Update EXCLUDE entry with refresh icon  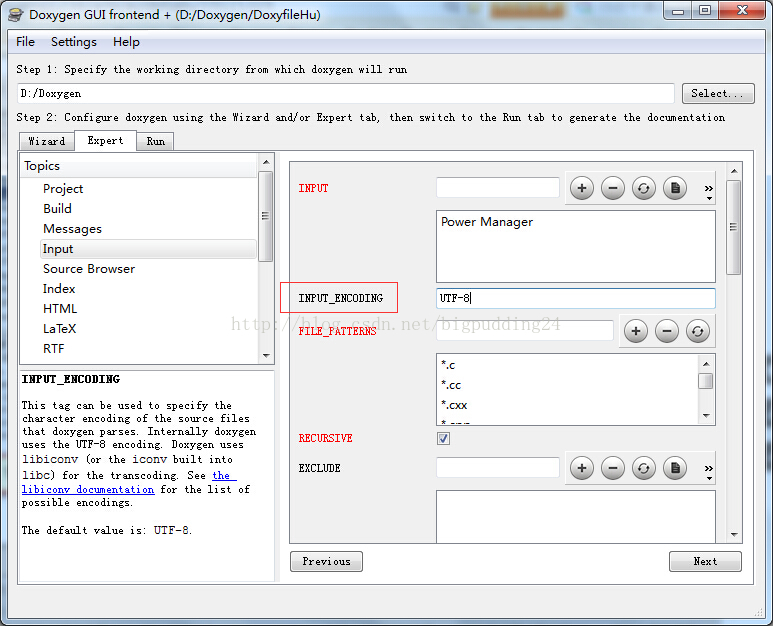[x=644, y=468]
